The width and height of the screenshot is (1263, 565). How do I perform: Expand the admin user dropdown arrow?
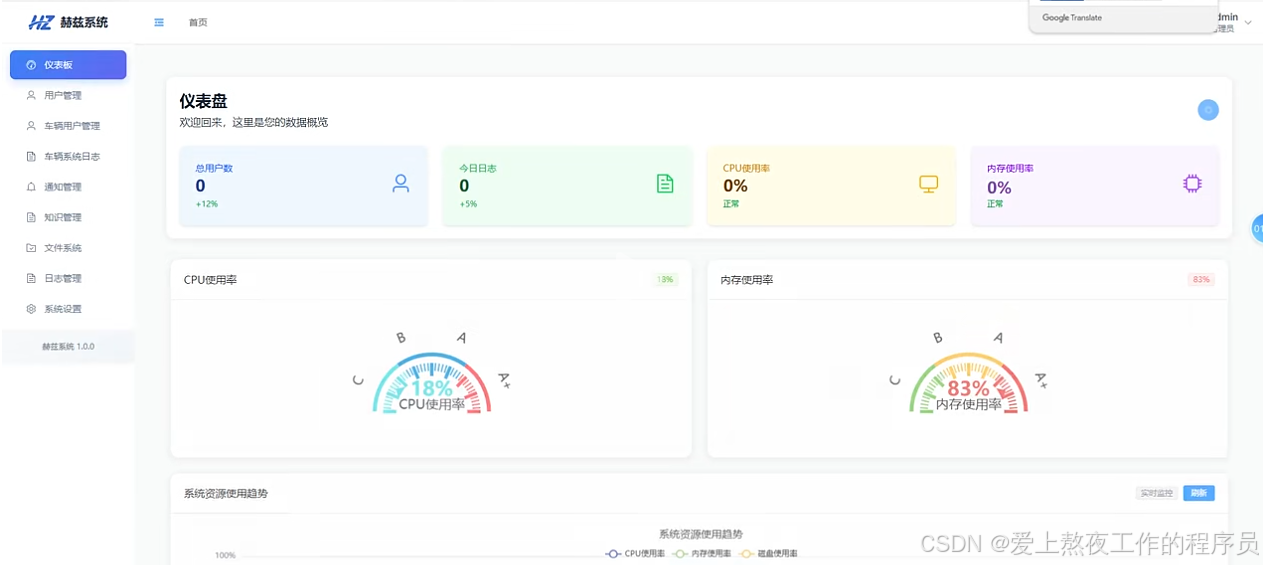pyautogui.click(x=1248, y=23)
